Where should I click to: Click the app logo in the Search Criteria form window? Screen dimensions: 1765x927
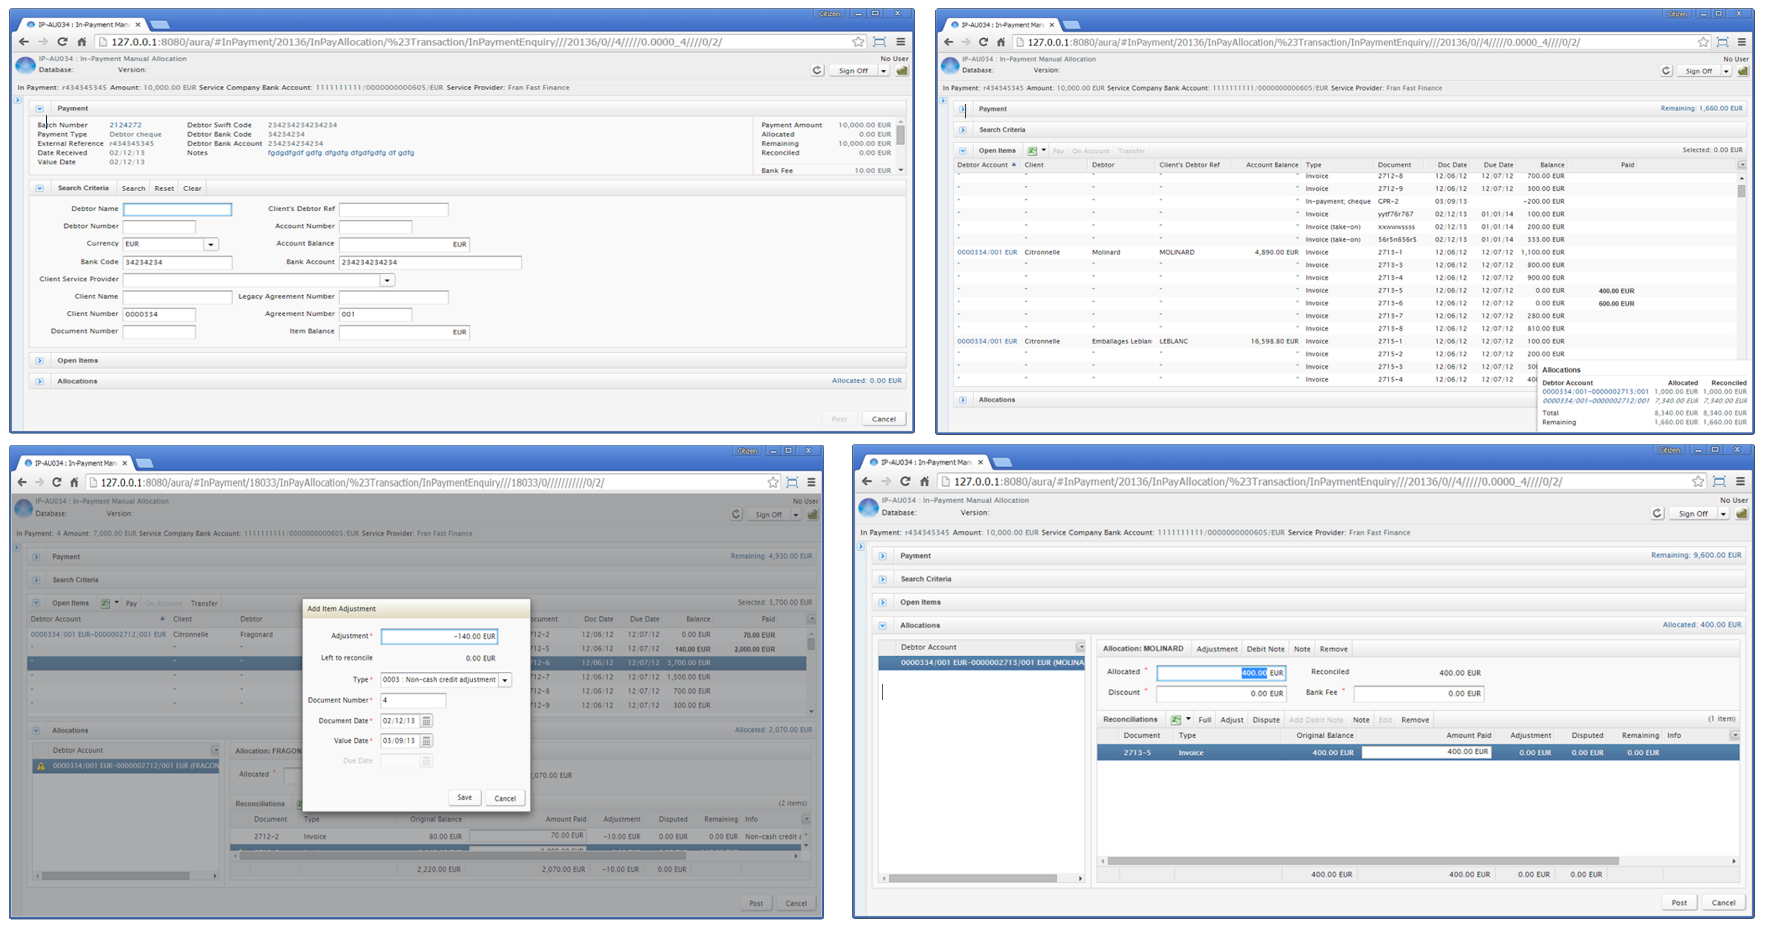pos(25,65)
